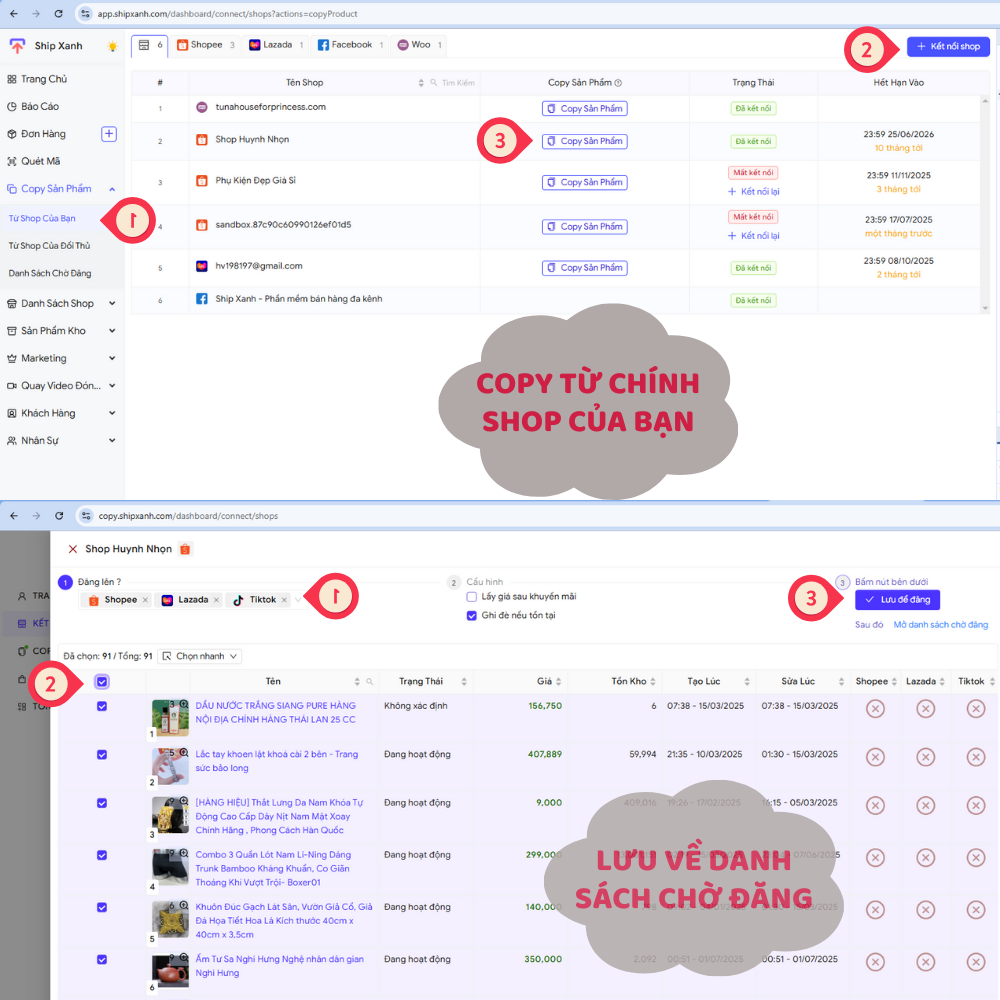Click the Tìm Kiếm search in header
This screenshot has height=1000, width=1000.
point(452,83)
